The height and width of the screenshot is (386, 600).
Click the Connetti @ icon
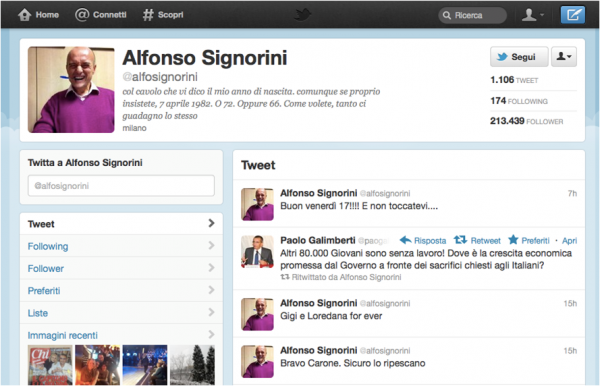pos(82,15)
